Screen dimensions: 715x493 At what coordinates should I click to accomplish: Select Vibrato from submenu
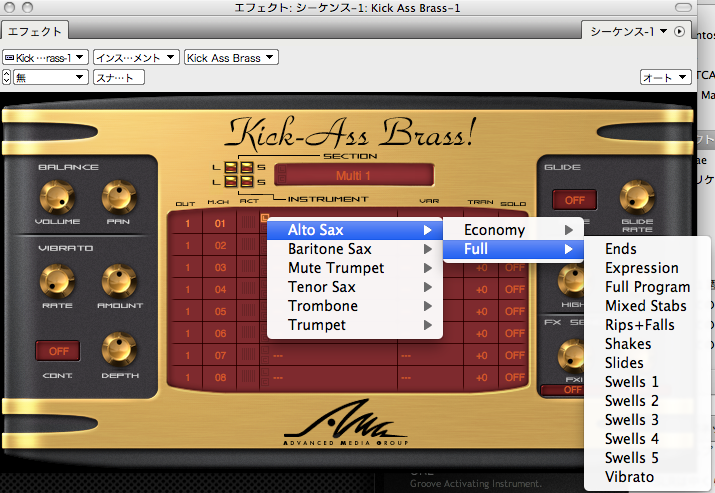click(648, 477)
